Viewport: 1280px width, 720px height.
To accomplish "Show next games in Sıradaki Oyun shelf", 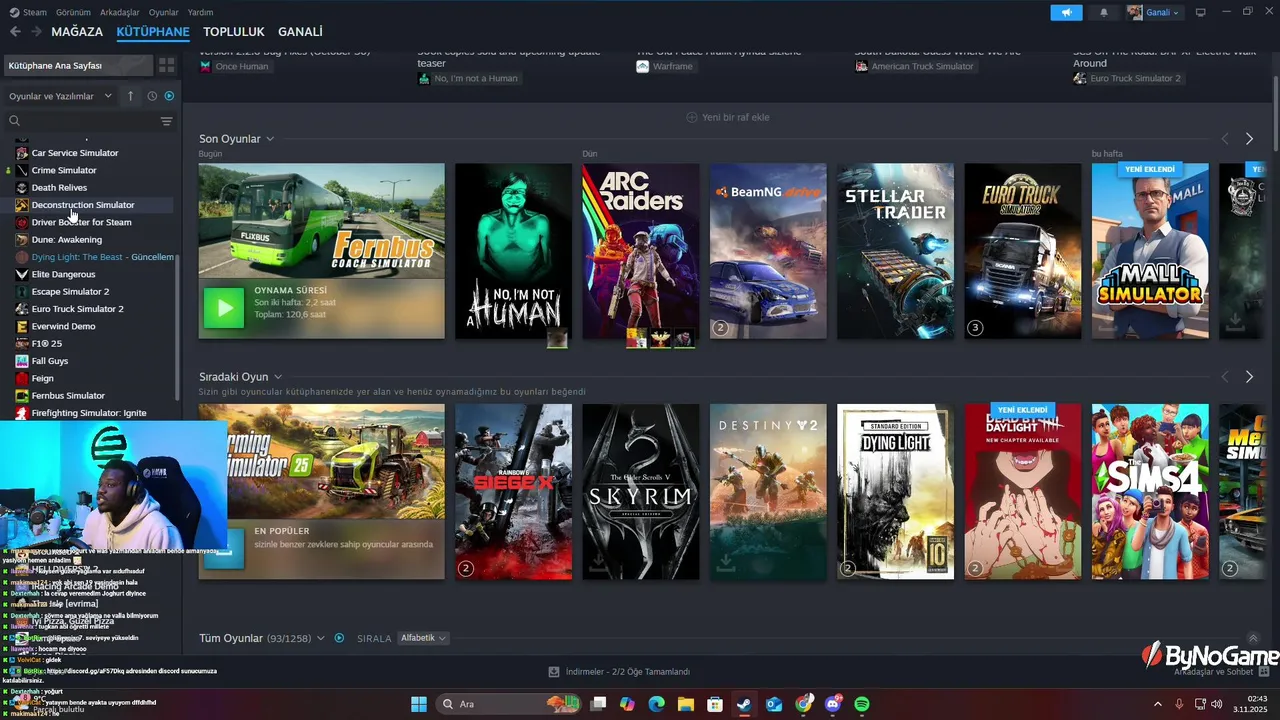I will click(1249, 377).
